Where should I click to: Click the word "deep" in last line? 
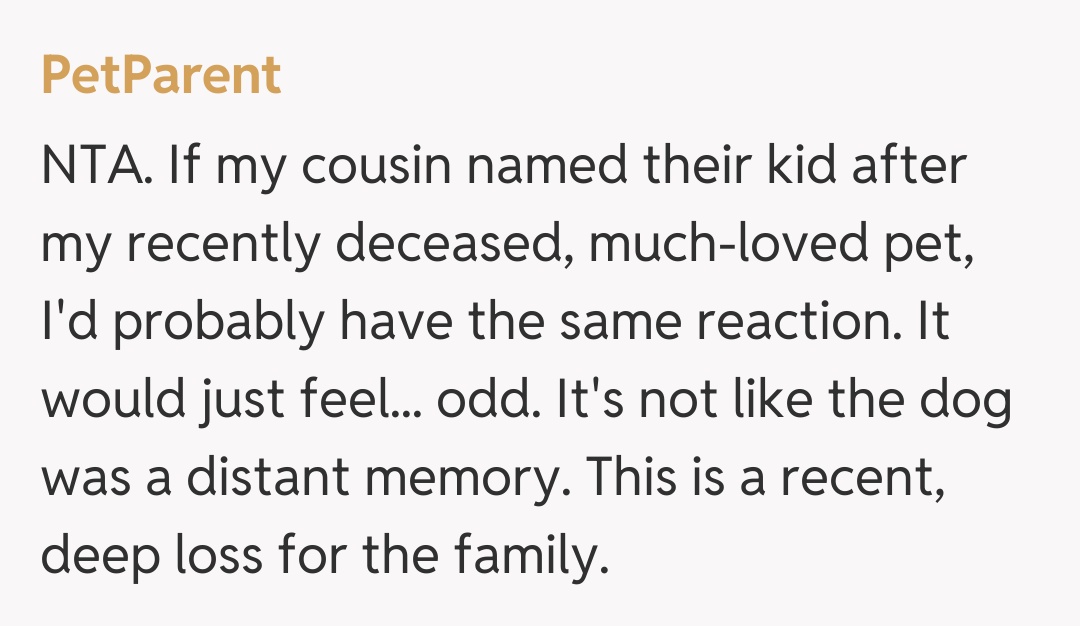tap(98, 557)
